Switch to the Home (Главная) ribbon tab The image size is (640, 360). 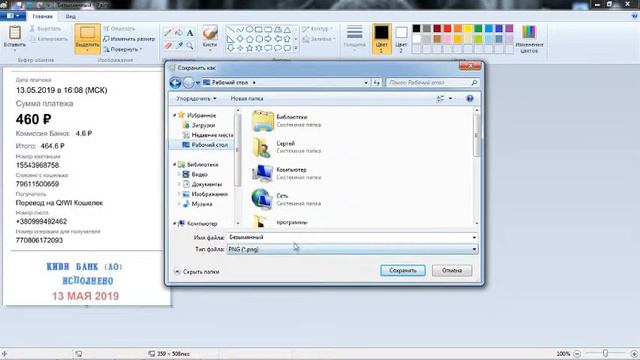[42, 16]
